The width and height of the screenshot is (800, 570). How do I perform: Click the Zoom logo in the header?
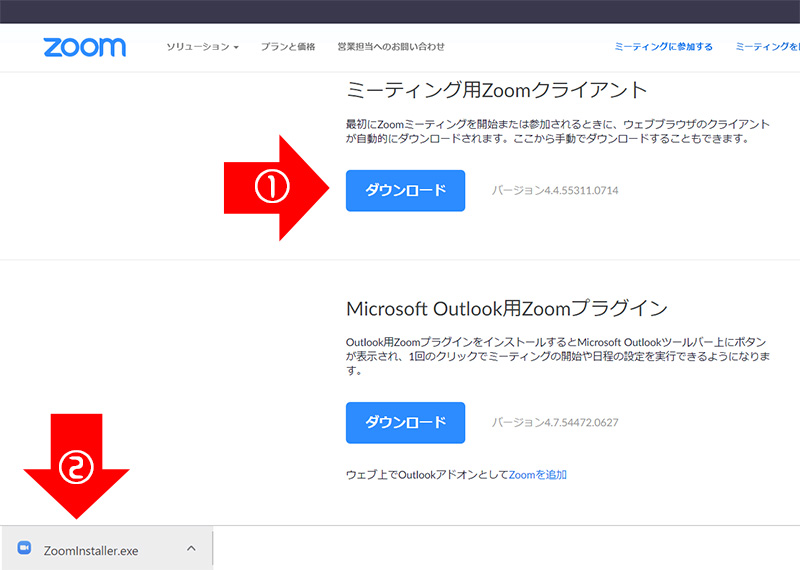[85, 47]
